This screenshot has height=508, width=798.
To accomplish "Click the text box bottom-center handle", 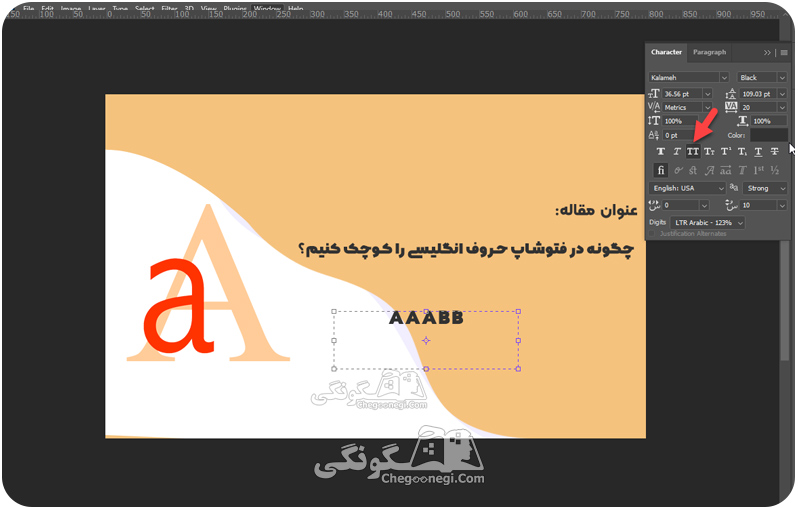I will click(426, 369).
